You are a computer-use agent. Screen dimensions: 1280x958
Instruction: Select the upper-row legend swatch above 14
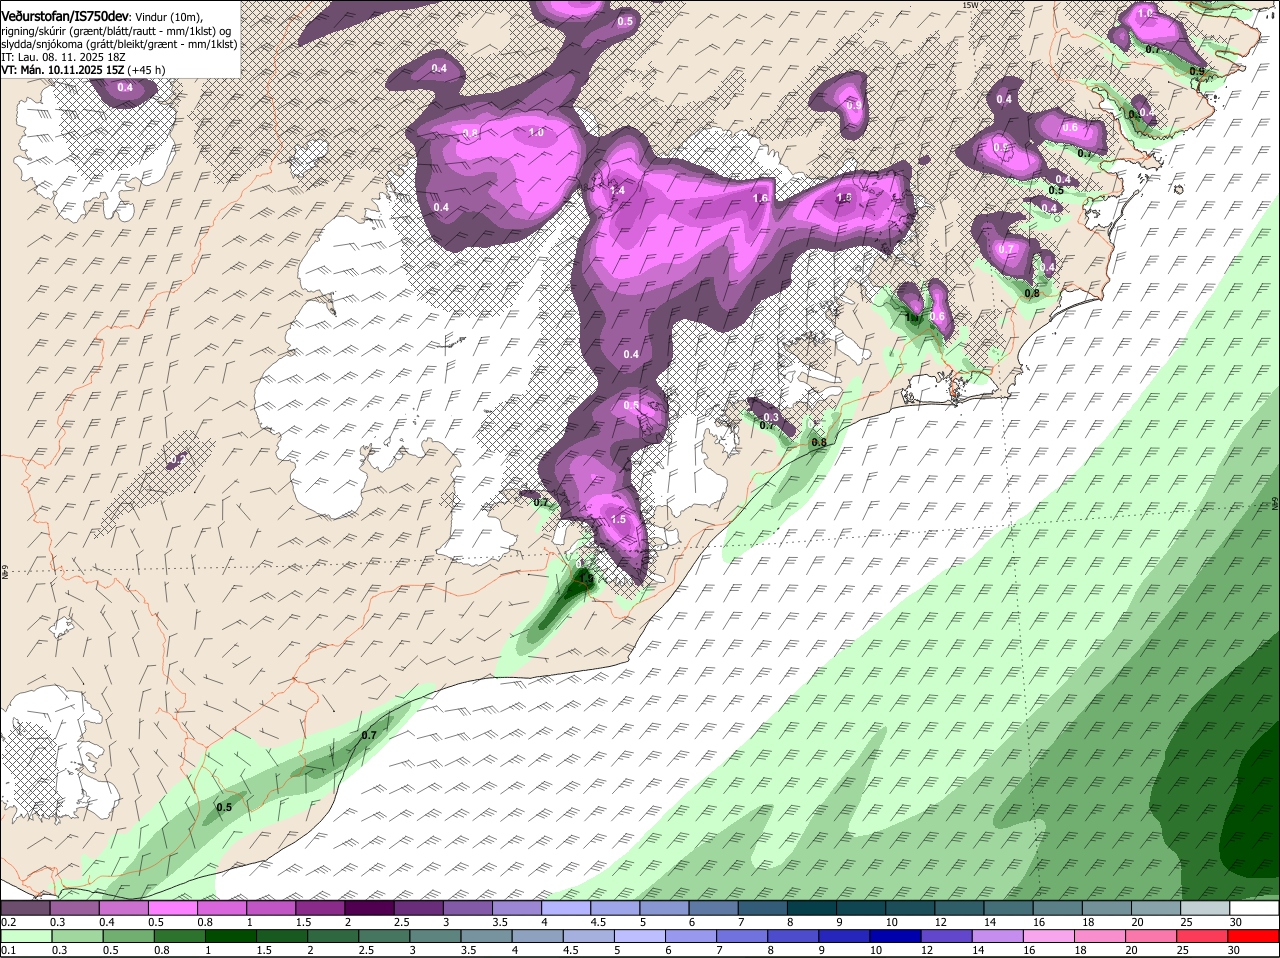point(1008,908)
